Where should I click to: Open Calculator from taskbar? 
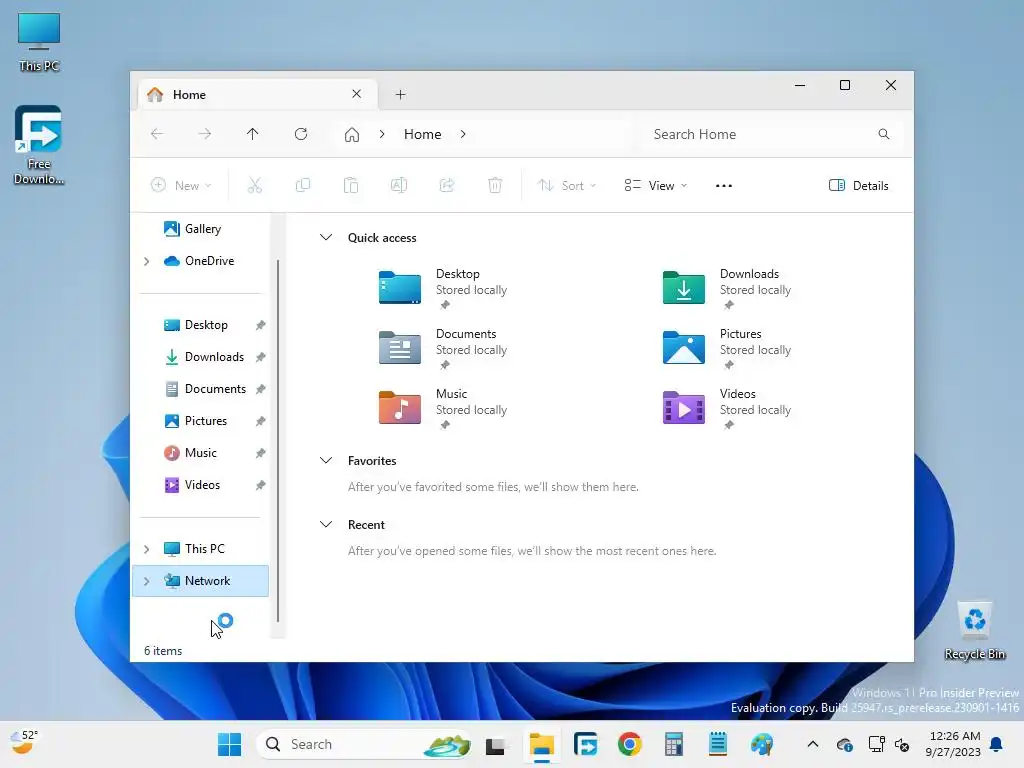(673, 744)
